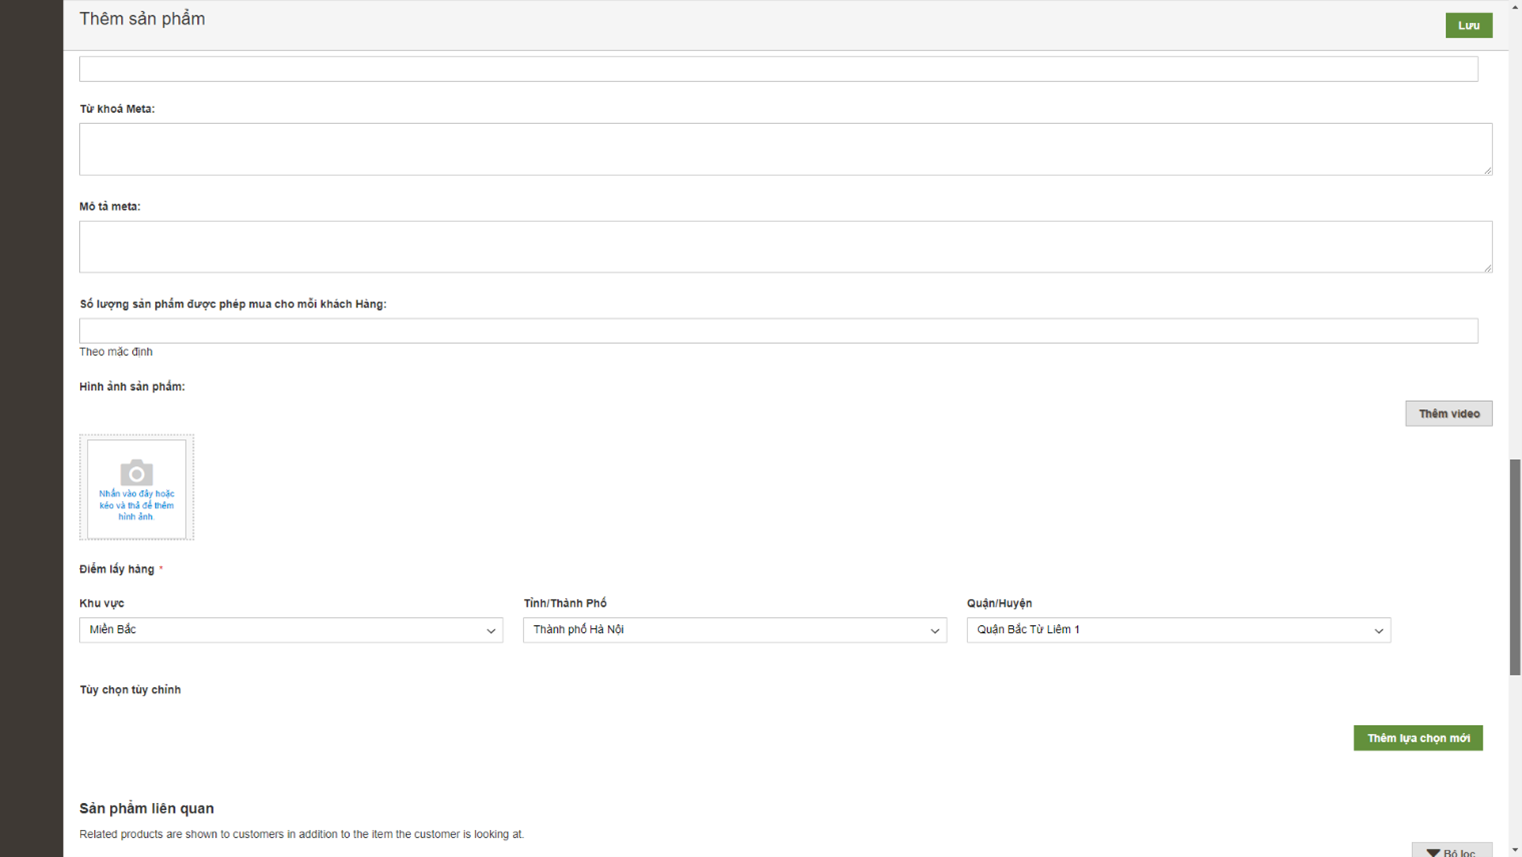Click the camera icon to upload image

pos(136,472)
